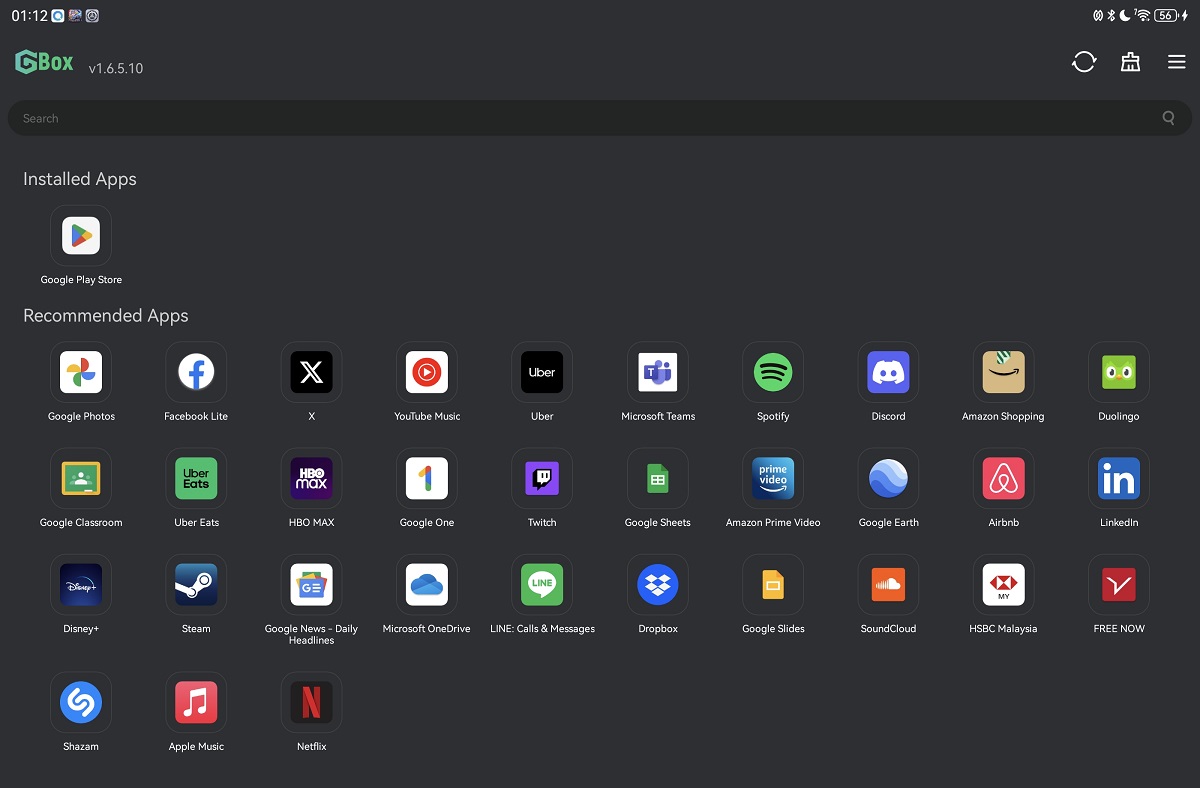Open Google One
Screen dimensions: 1200x788
(427, 478)
